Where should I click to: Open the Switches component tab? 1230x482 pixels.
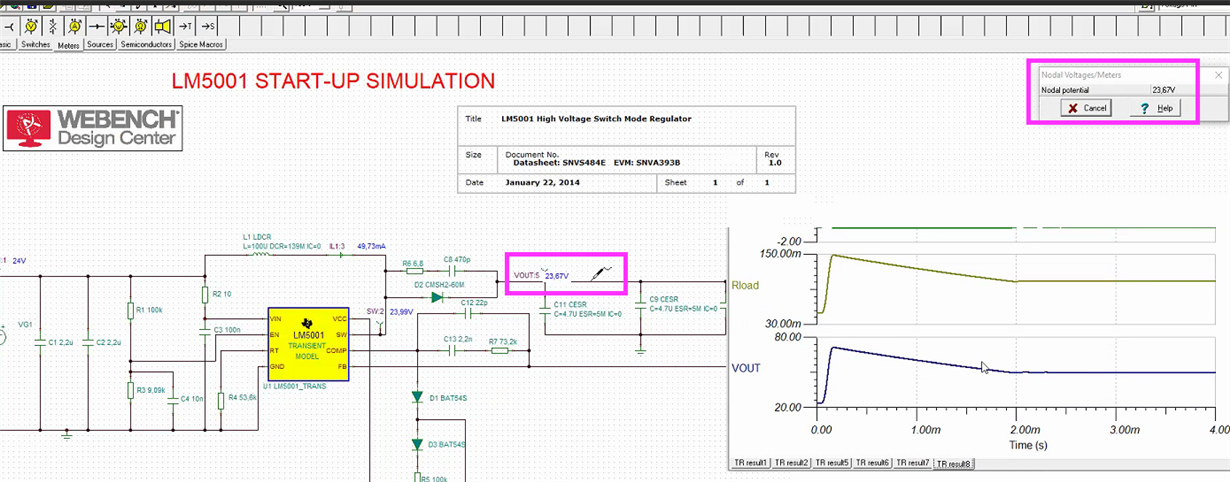click(36, 44)
